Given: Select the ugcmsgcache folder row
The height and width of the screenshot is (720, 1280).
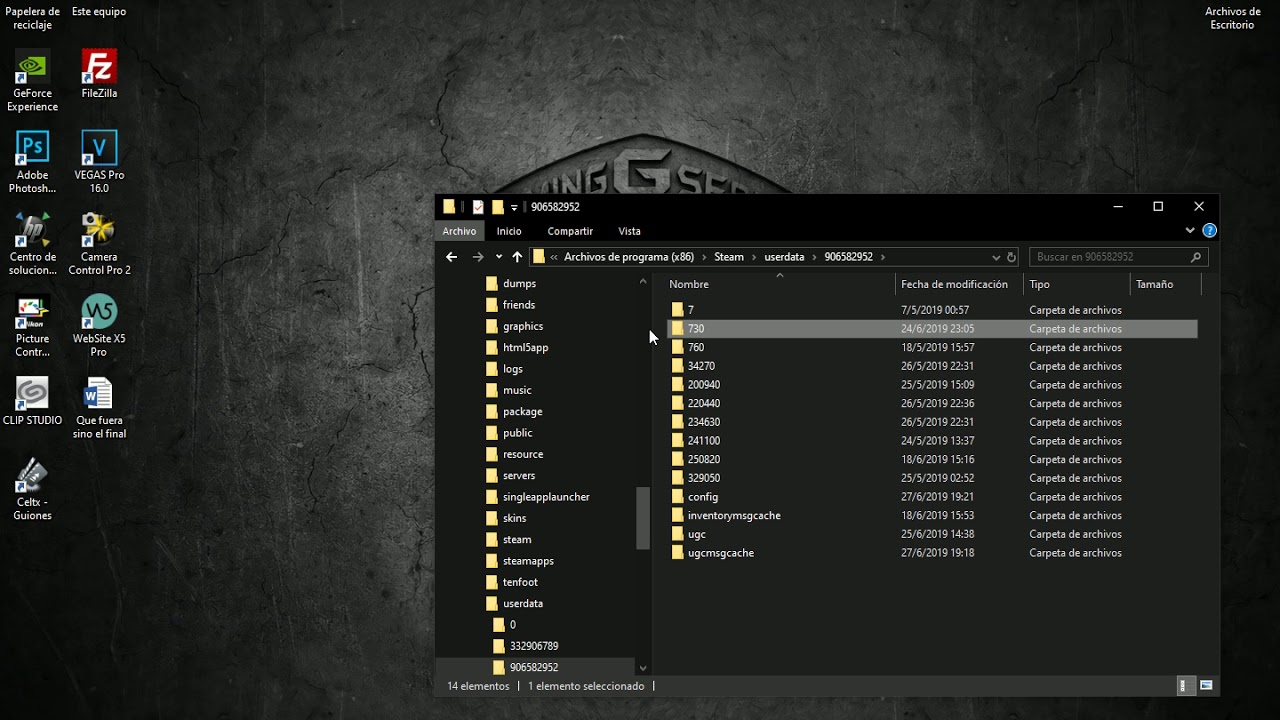Looking at the screenshot, I should [x=932, y=553].
